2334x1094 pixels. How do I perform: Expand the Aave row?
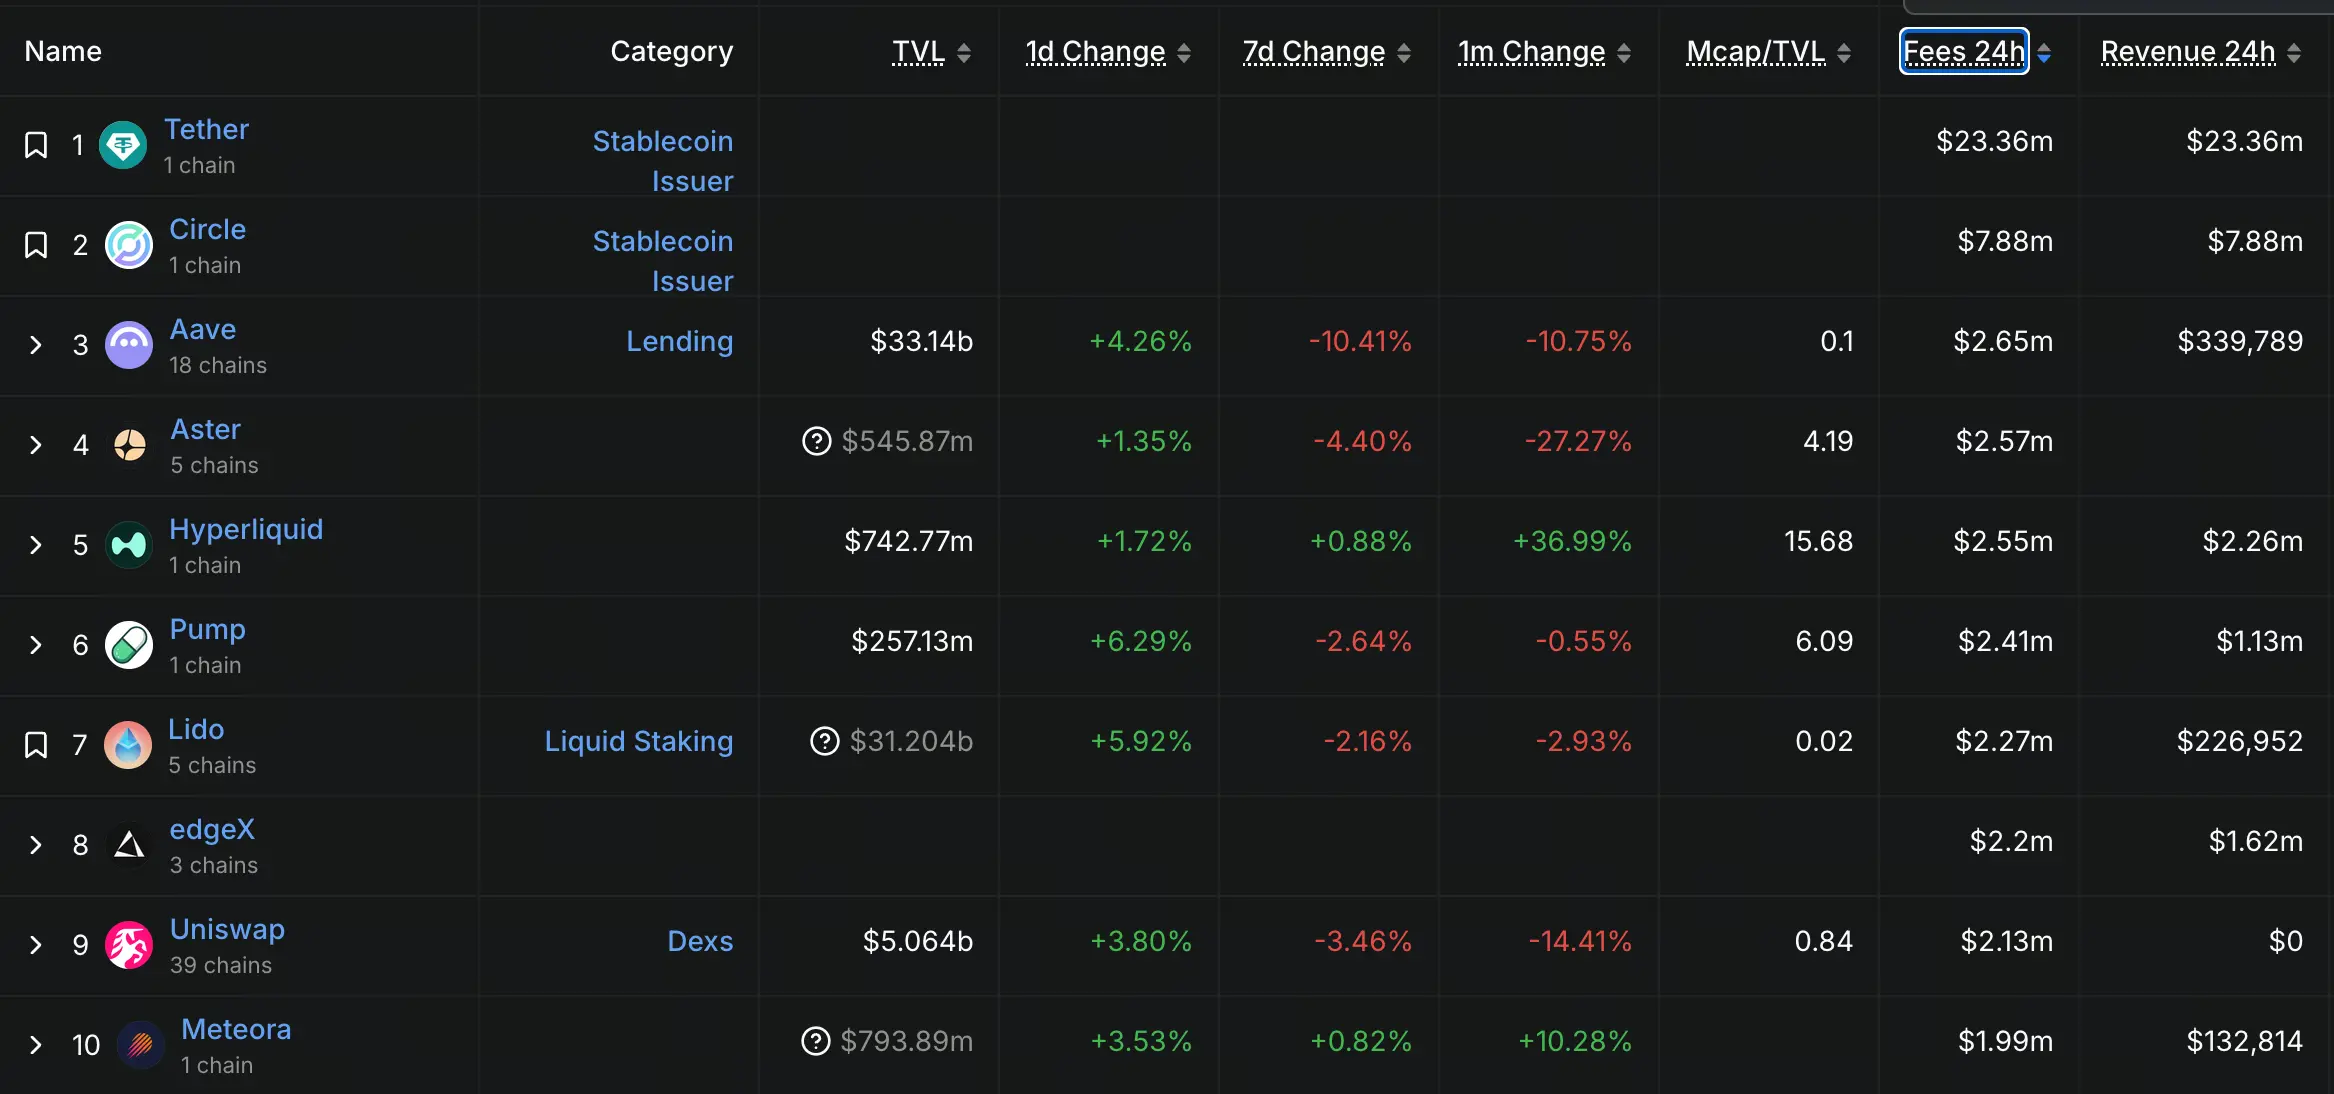(x=36, y=345)
